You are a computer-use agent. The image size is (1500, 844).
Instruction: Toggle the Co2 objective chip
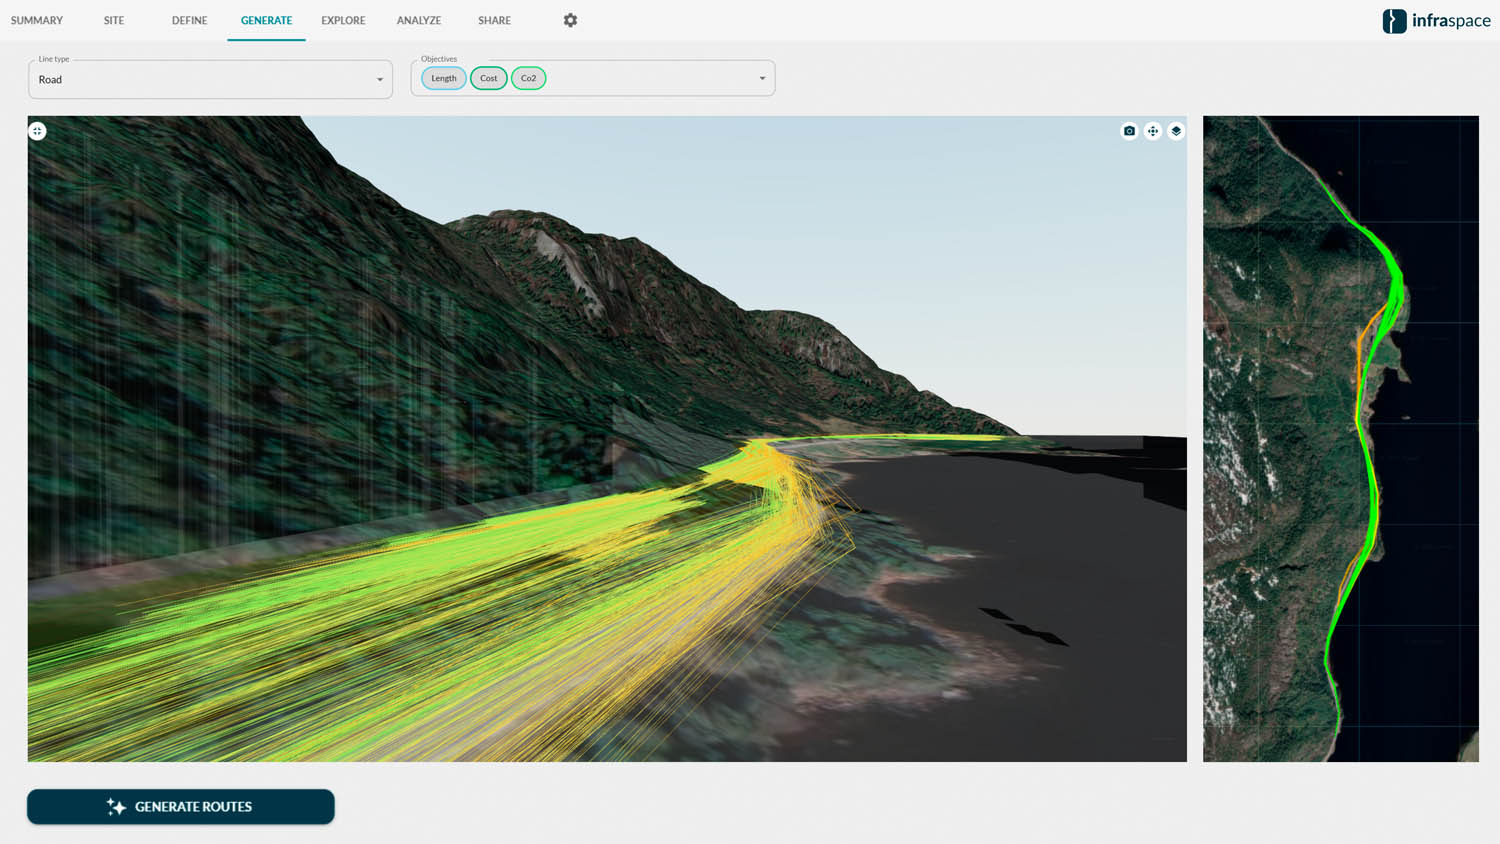(x=528, y=78)
